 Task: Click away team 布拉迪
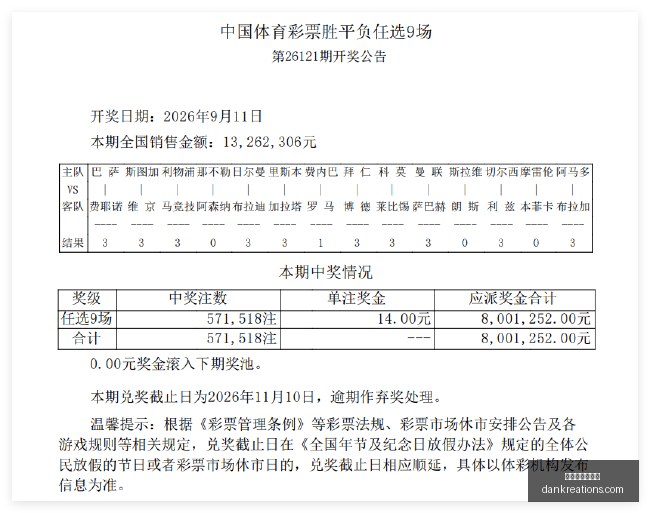pyautogui.click(x=249, y=206)
